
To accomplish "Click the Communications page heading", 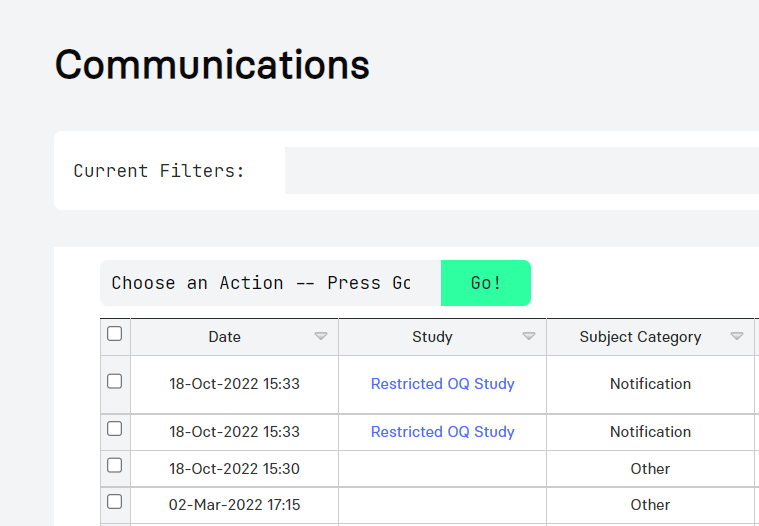I will click(x=212, y=64).
